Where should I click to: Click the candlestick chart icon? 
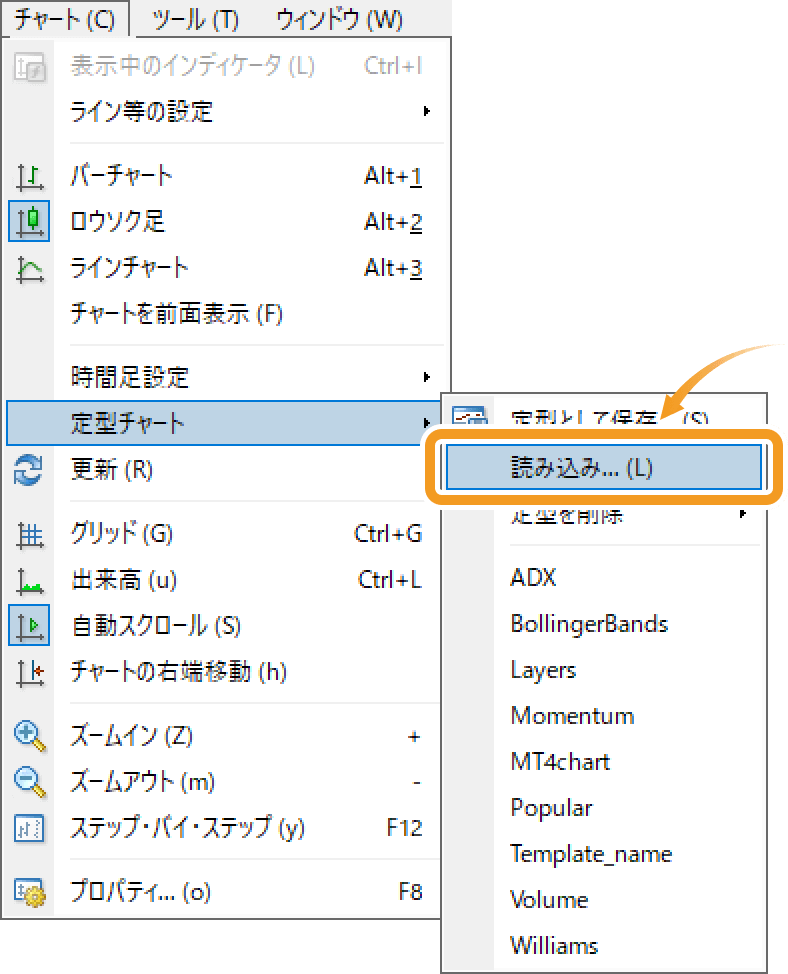pos(29,221)
